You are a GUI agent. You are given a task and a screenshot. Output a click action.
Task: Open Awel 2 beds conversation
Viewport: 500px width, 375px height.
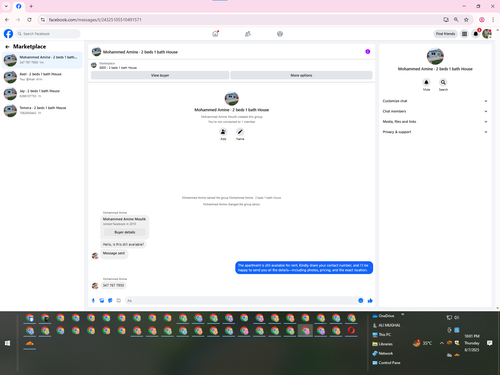[42, 77]
